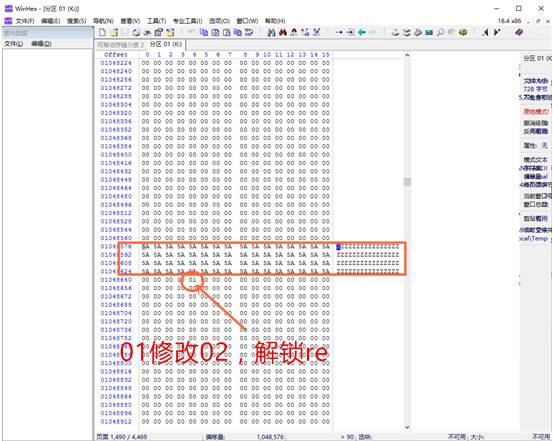Click the Clone Disk toolbar icon
Image resolution: width=553 pixels, height=441 pixels.
[x=407, y=32]
